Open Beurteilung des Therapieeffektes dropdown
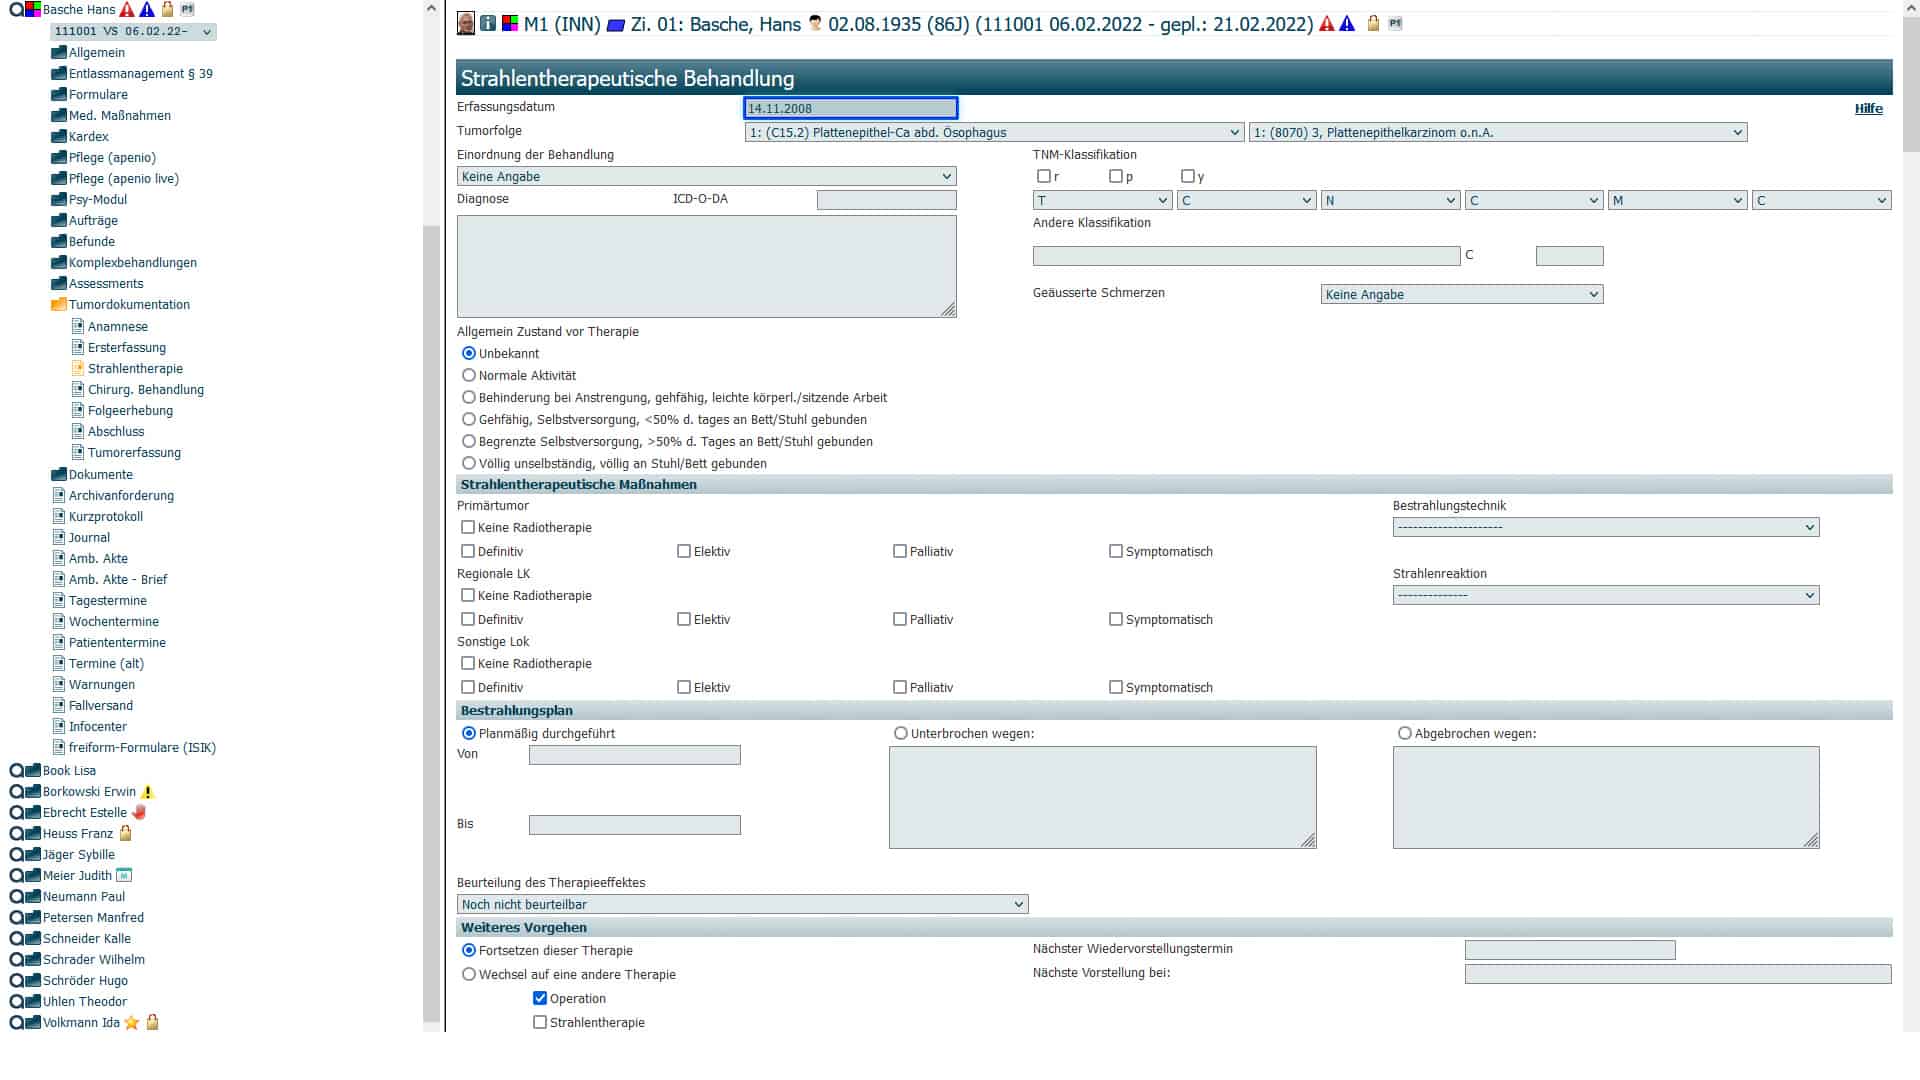 (742, 904)
